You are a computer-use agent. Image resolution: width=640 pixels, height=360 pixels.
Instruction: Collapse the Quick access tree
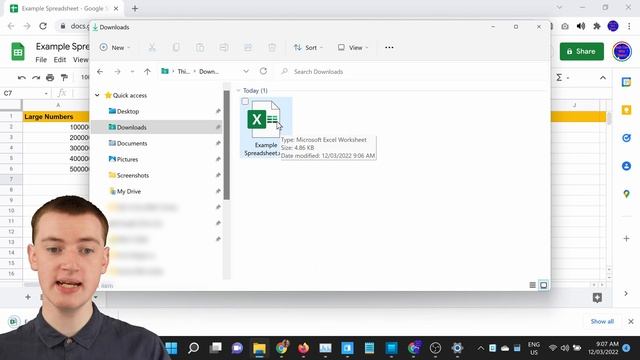pyautogui.click(x=97, y=95)
